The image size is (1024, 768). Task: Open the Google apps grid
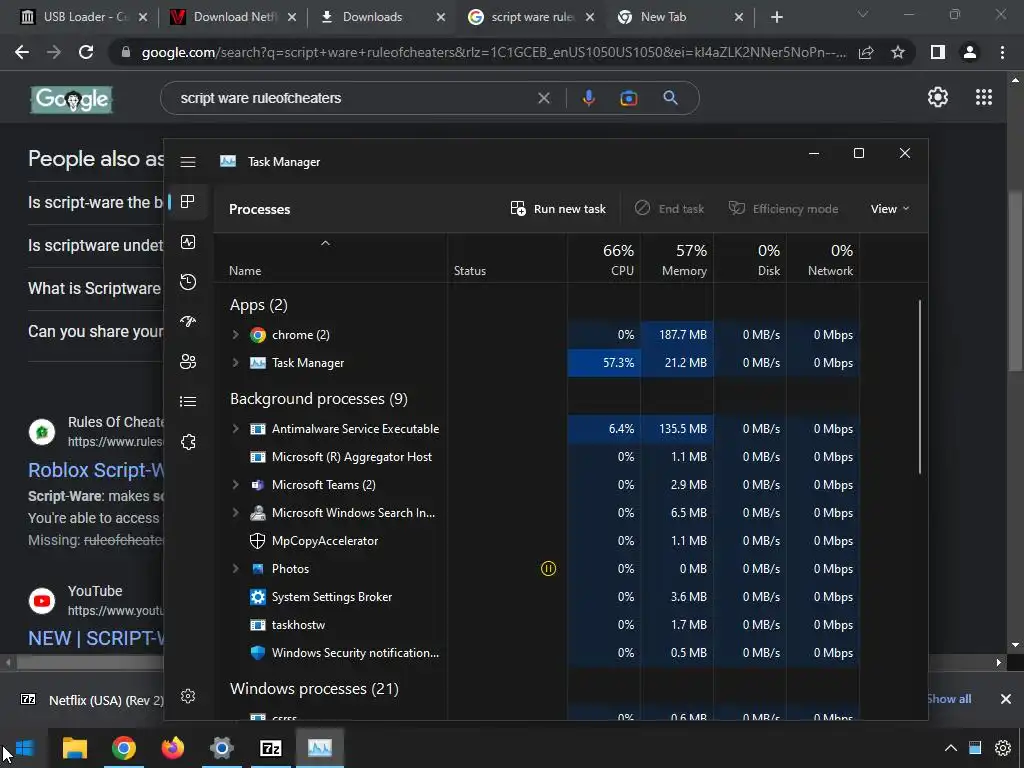point(984,97)
